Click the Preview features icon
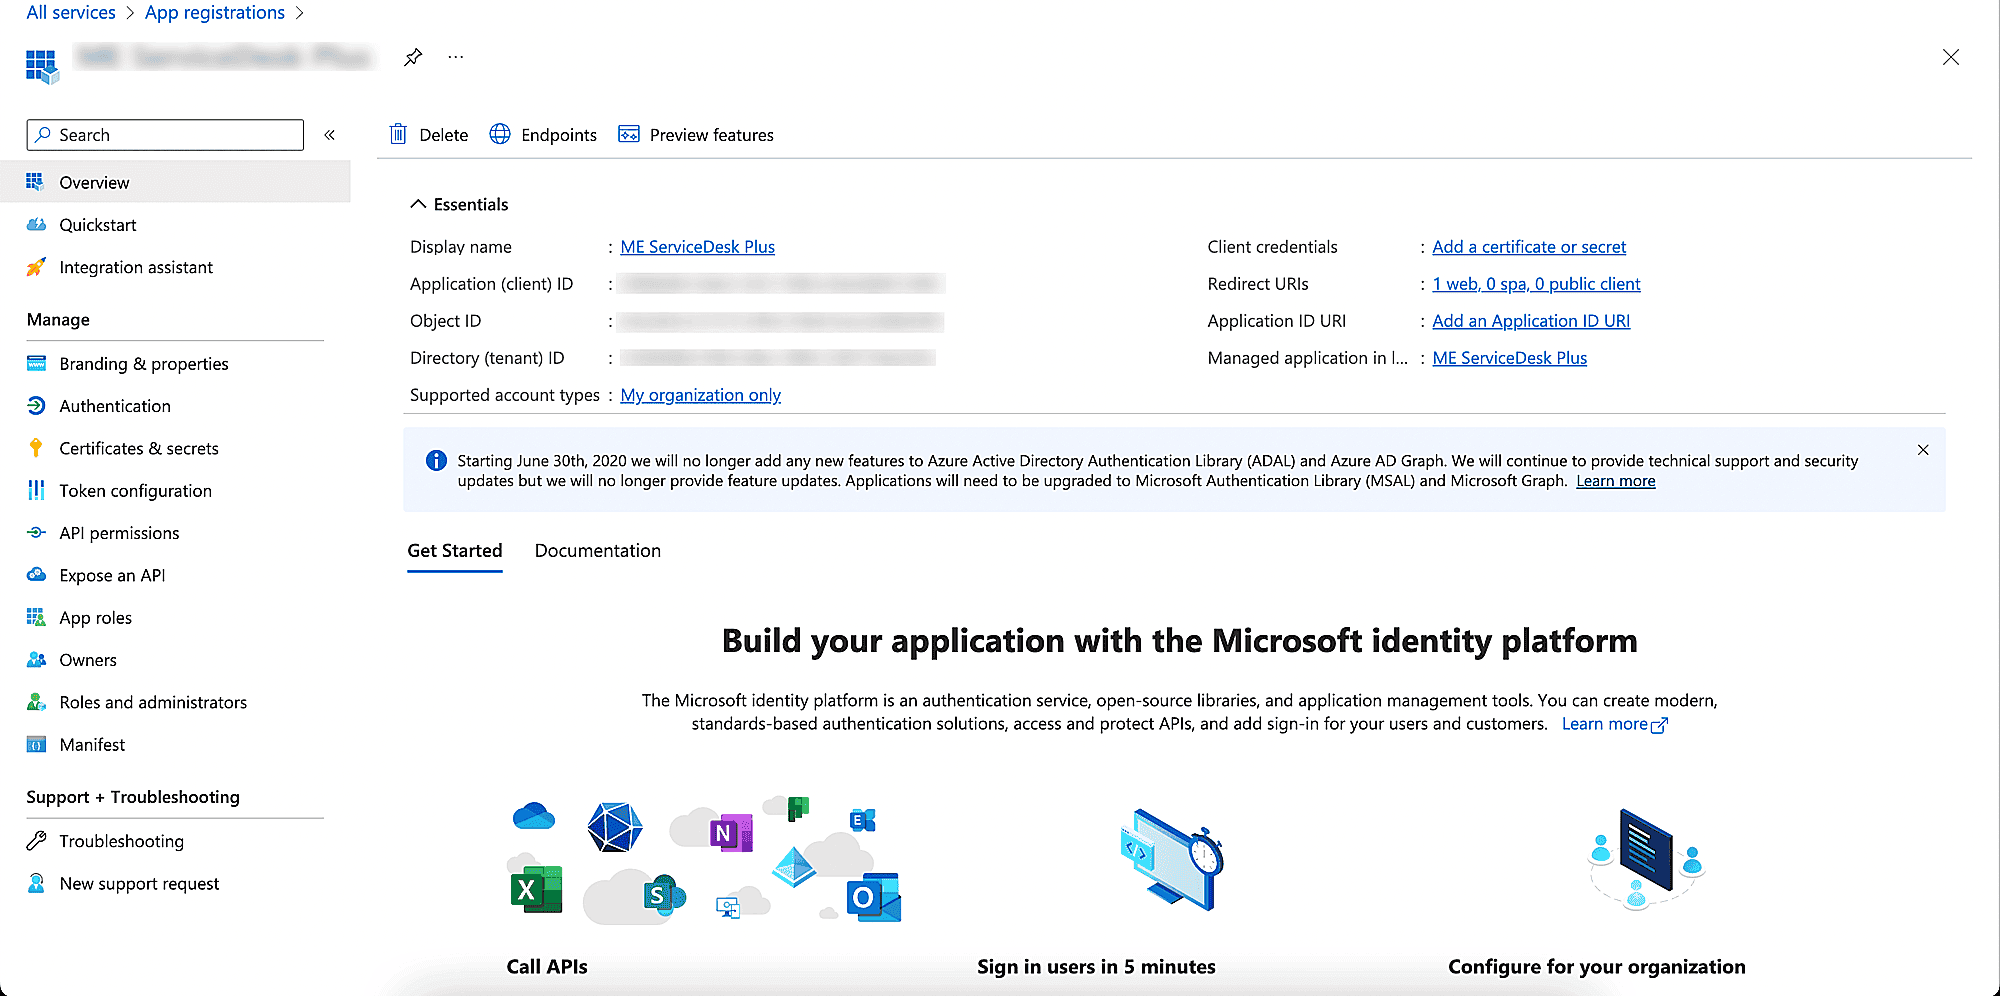The image size is (2000, 996). click(629, 134)
